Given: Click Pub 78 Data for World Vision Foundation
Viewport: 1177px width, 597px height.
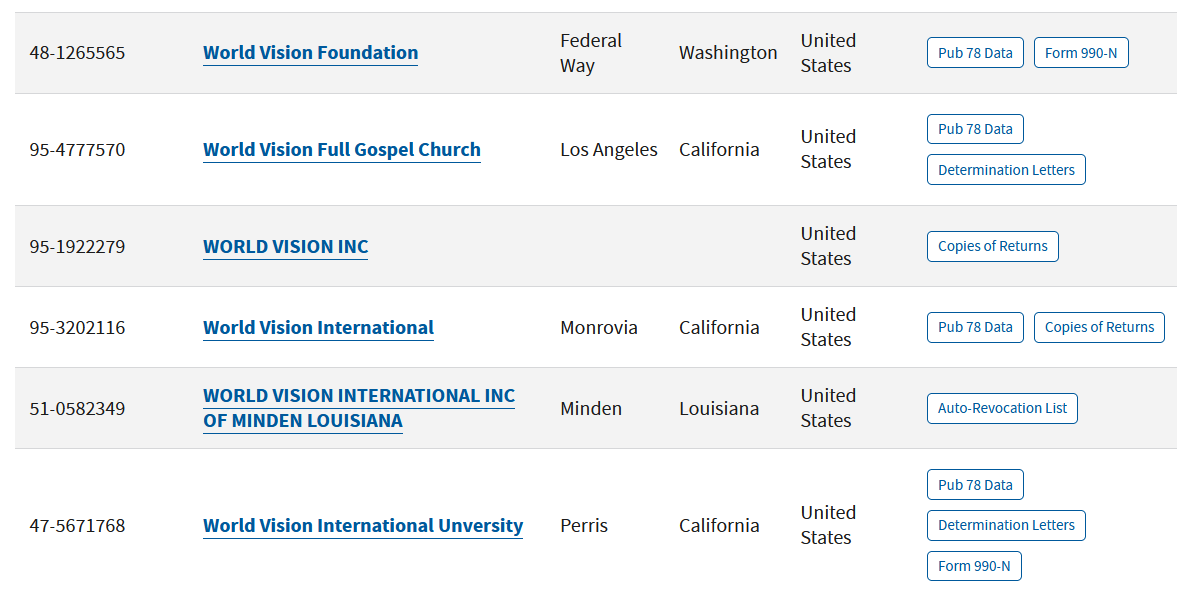Looking at the screenshot, I should [x=975, y=53].
